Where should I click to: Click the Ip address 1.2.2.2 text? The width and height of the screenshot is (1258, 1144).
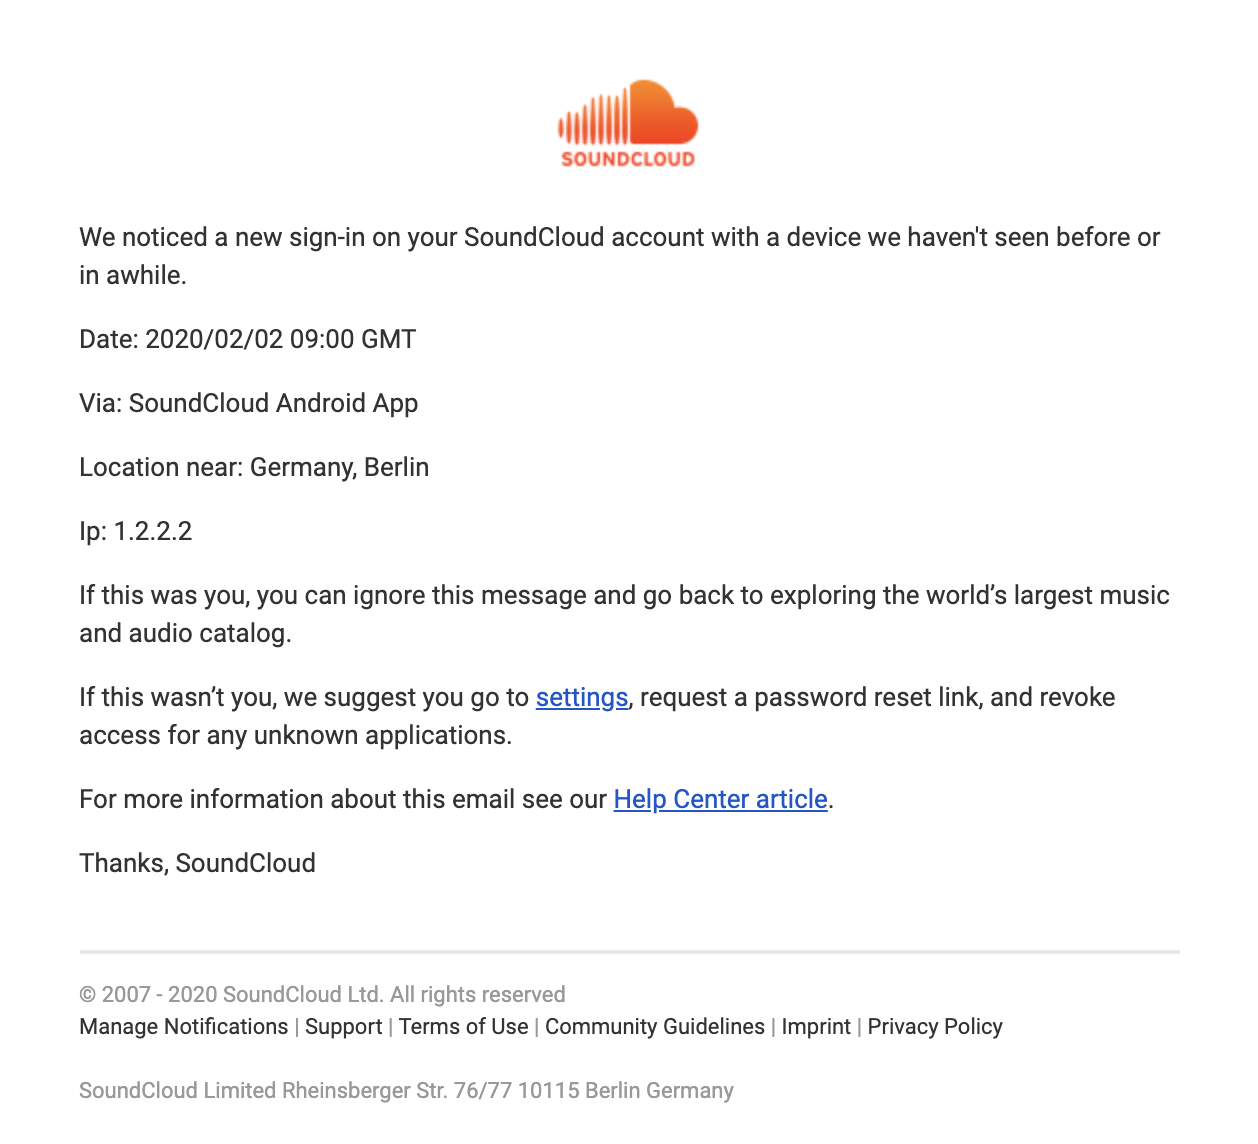click(x=136, y=531)
